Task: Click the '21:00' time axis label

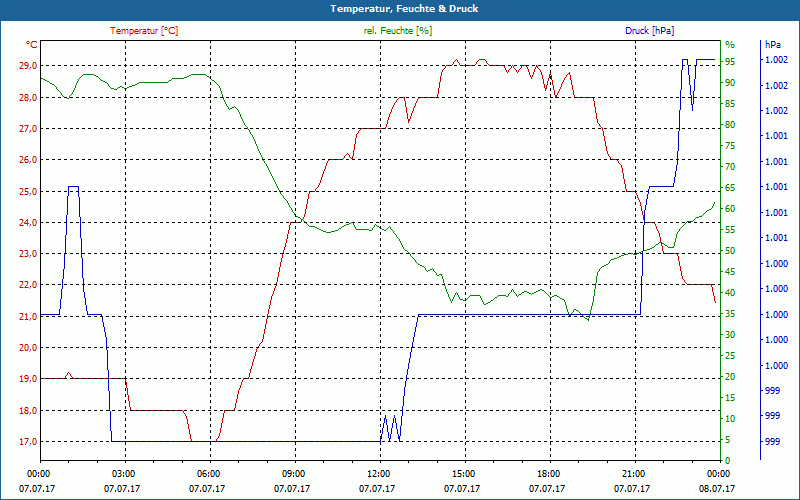Action: point(633,473)
